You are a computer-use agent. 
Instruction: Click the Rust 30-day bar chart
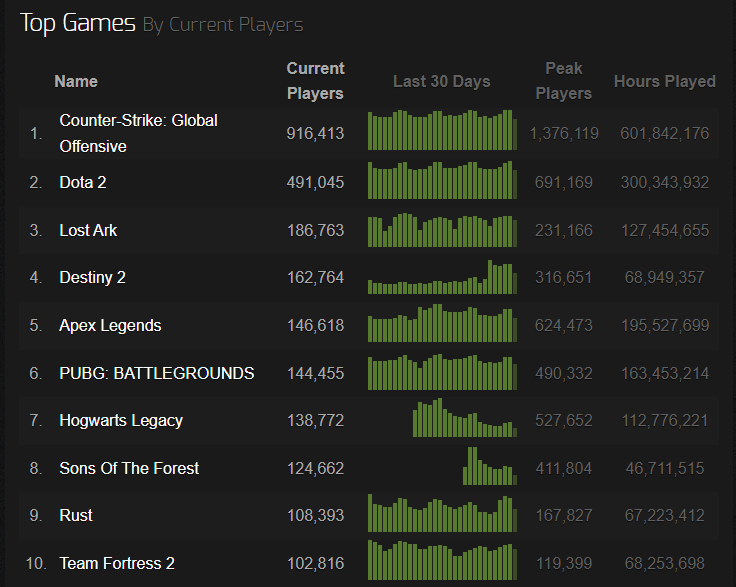442,513
